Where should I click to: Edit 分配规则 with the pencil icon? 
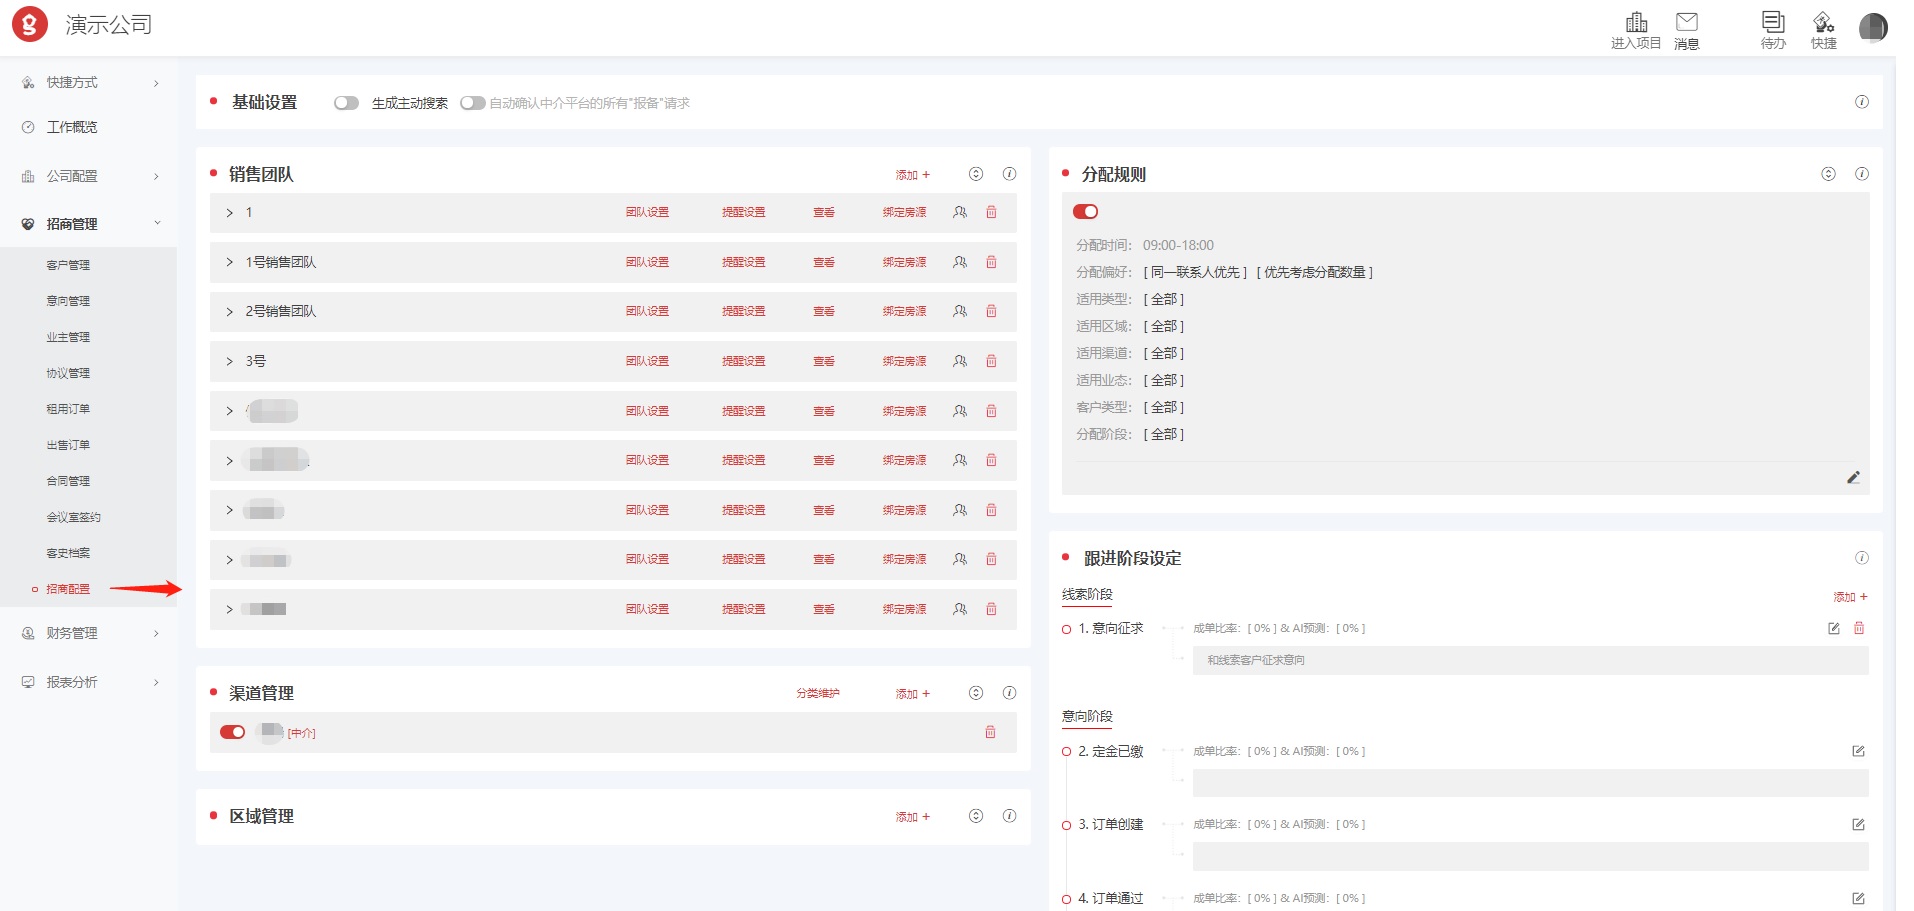tap(1853, 477)
